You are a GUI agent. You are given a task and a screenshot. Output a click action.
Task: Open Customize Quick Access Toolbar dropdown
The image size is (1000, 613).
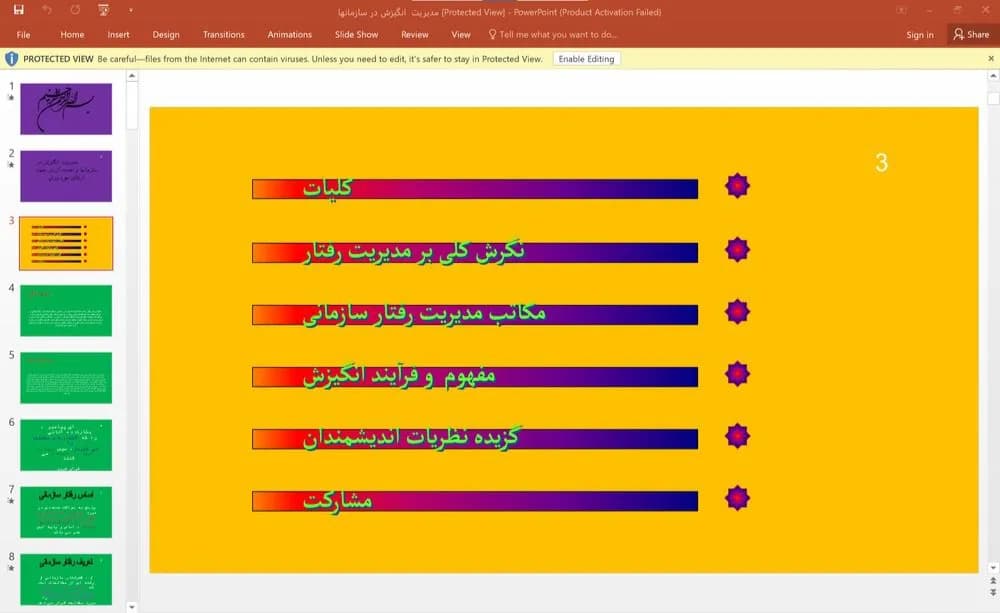(x=131, y=10)
